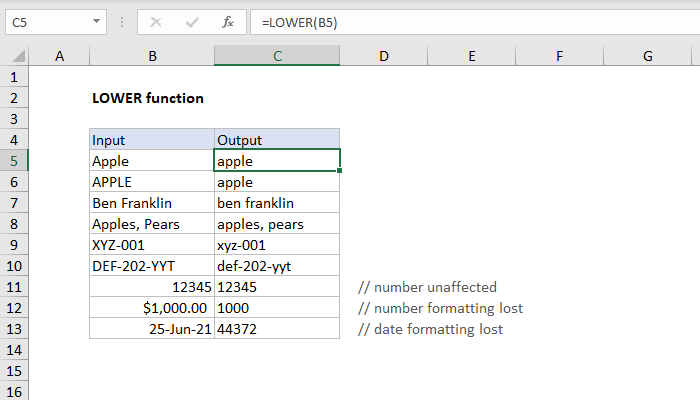The width and height of the screenshot is (700, 400).
Task: Select row 10 header
Action: [14, 266]
